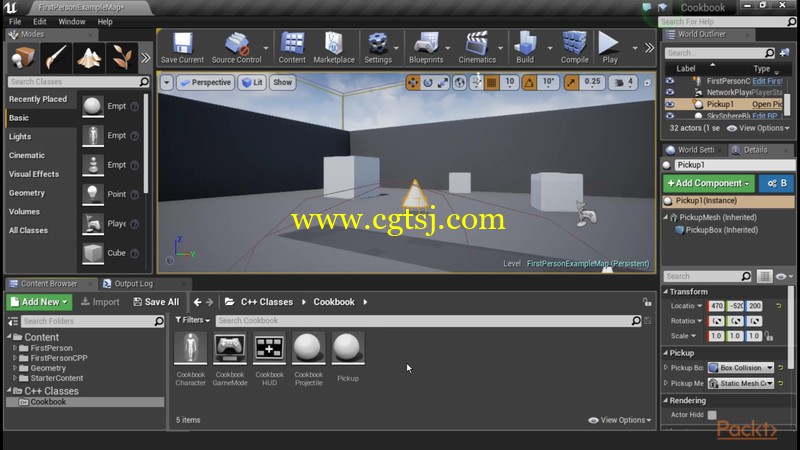Switch to the World Settings tab
The height and width of the screenshot is (450, 800).
click(x=695, y=150)
